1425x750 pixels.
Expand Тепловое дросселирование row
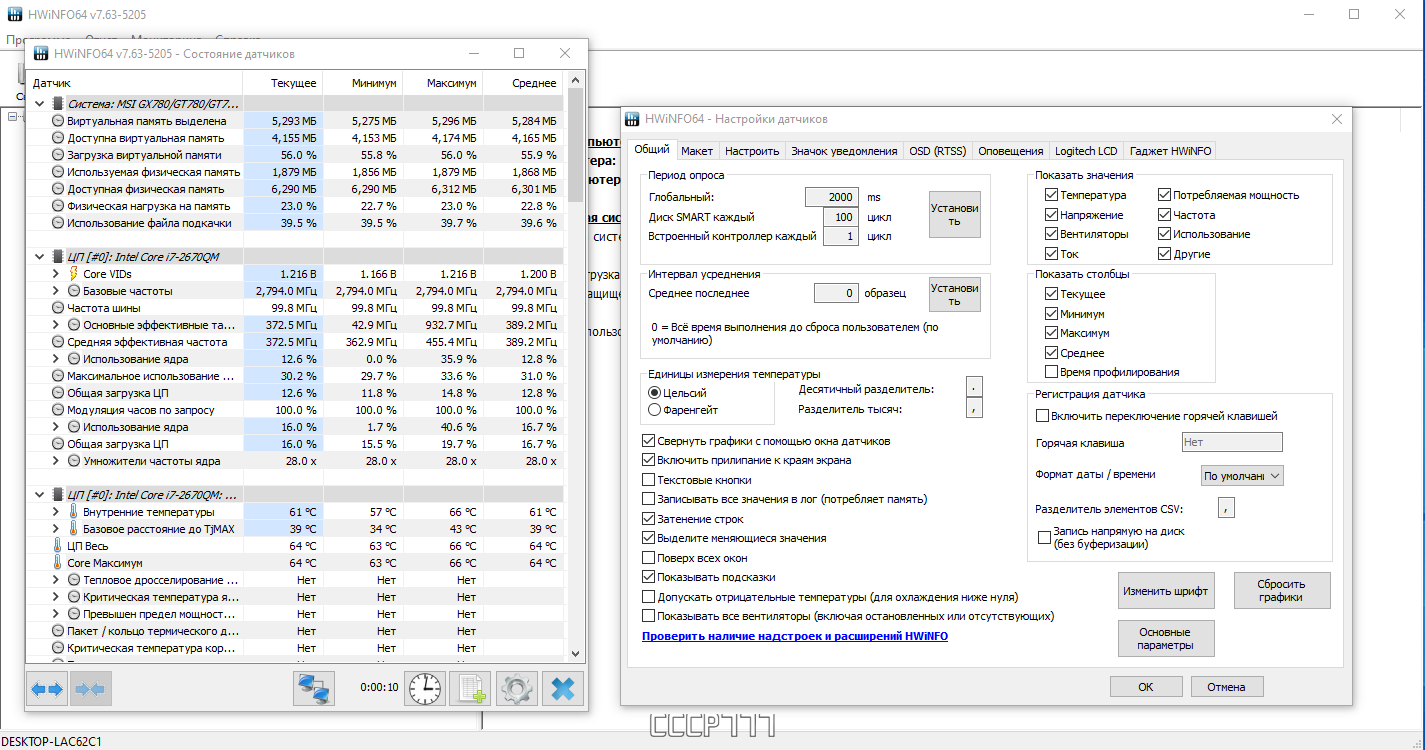click(55, 579)
